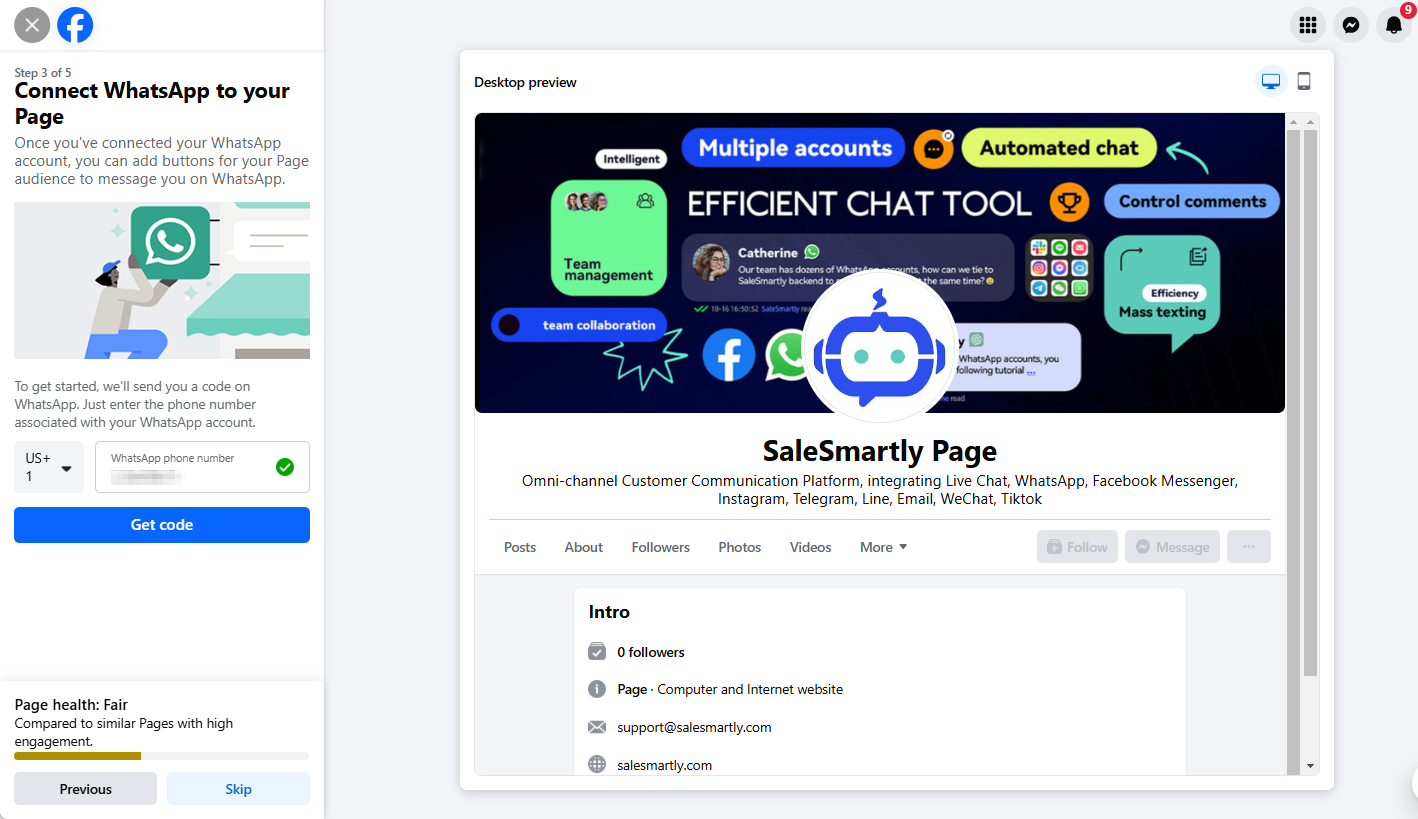The width and height of the screenshot is (1418, 819).
Task: Open the About tab in preview
Action: [x=584, y=547]
